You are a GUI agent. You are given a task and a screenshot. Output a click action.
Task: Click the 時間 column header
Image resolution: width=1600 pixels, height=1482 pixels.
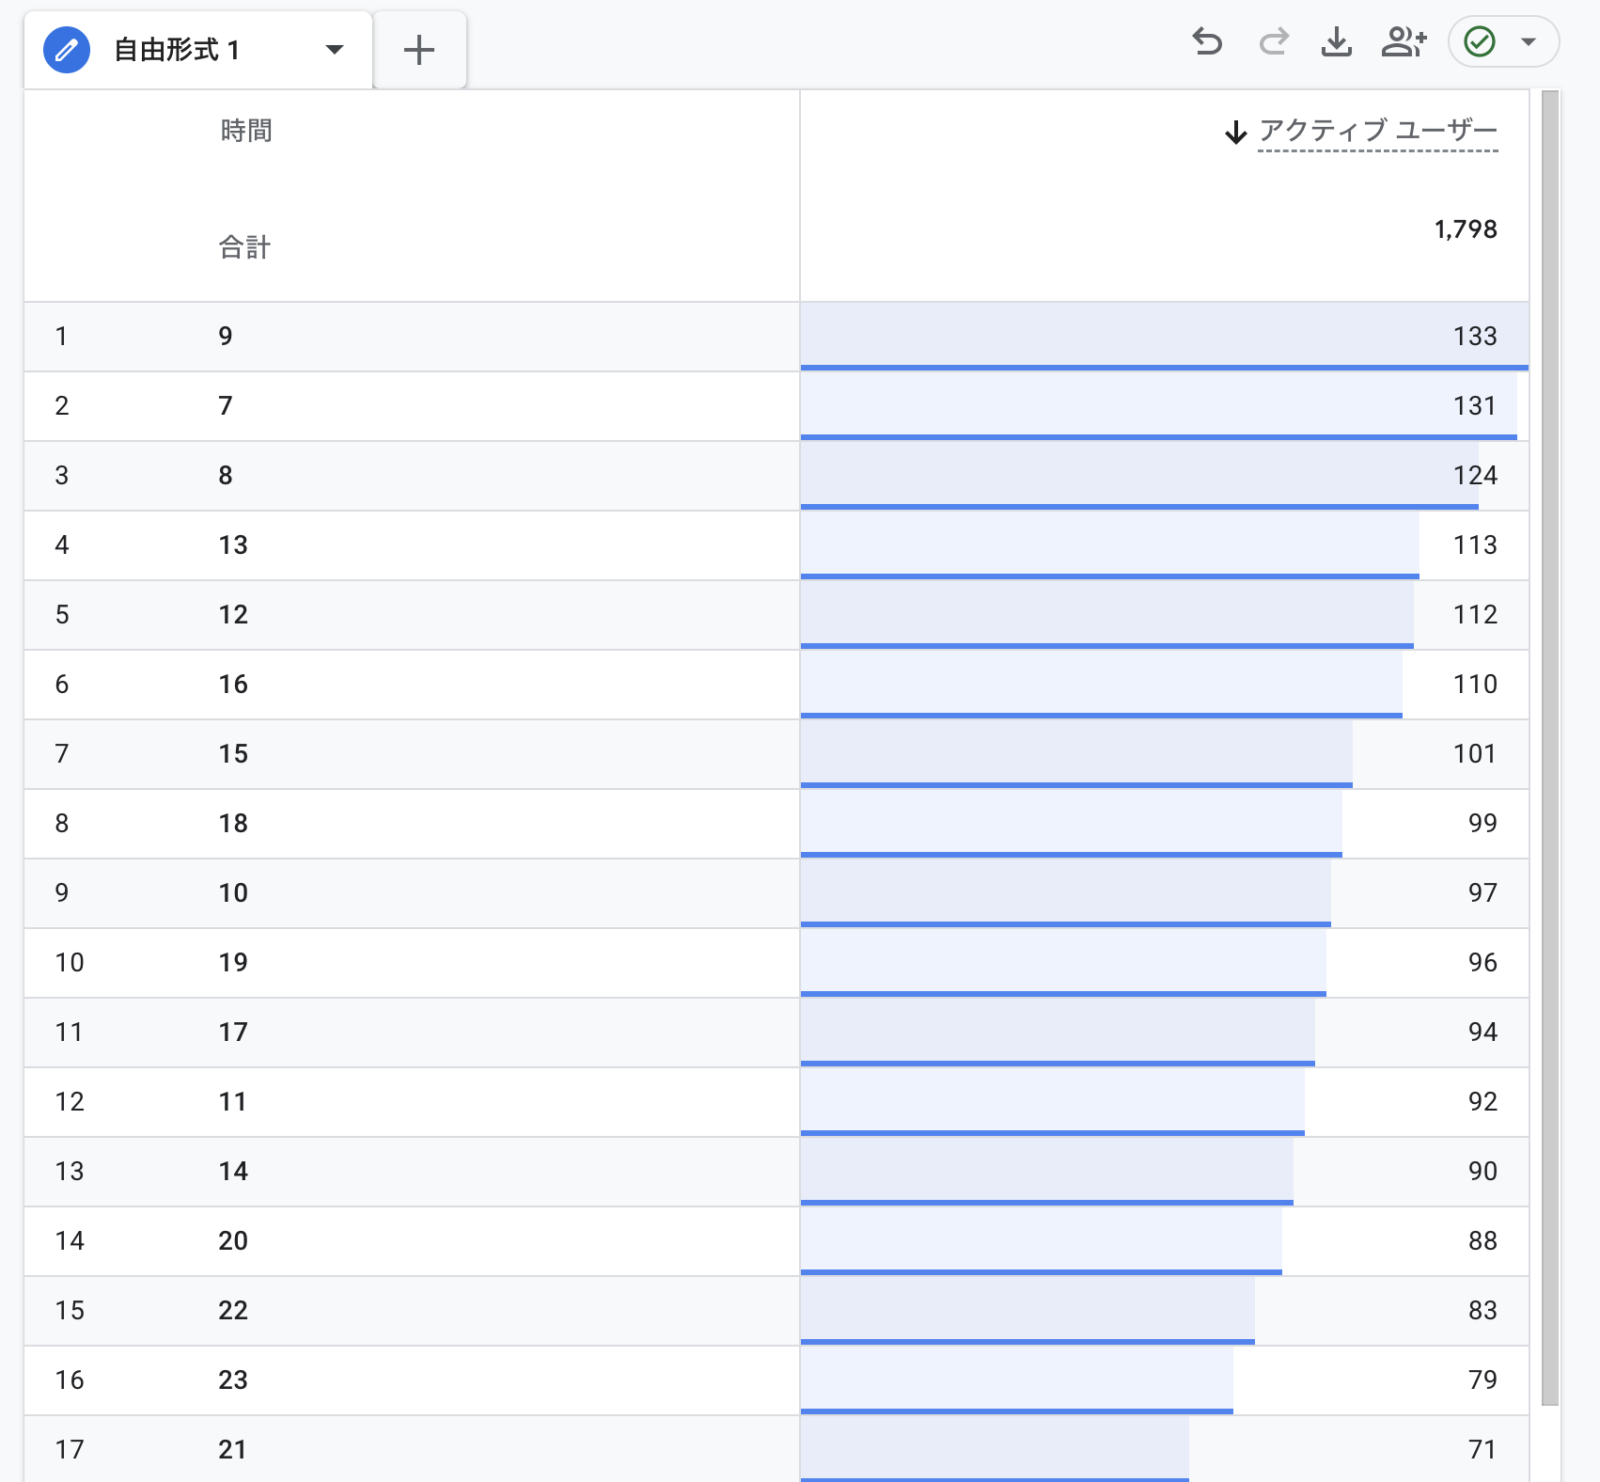(246, 131)
